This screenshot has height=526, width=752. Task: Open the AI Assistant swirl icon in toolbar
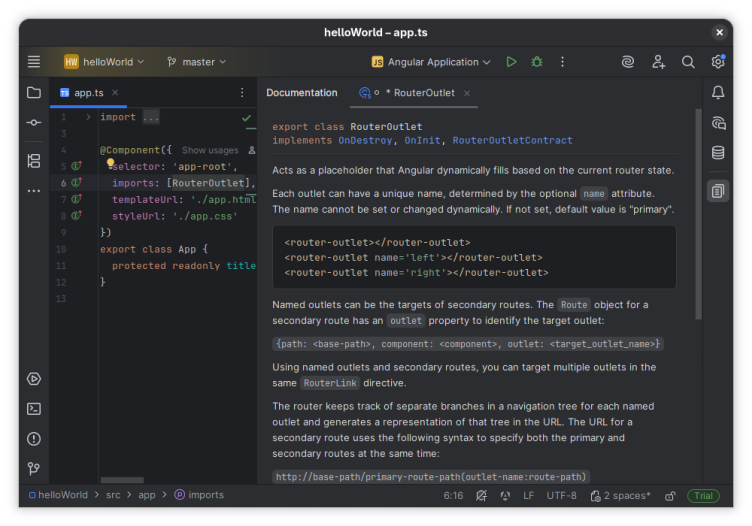point(628,62)
